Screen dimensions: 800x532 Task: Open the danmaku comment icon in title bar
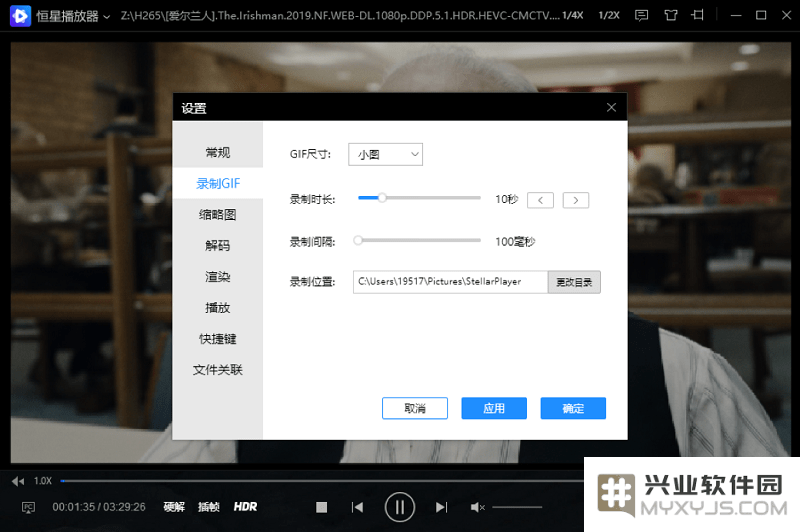click(641, 15)
